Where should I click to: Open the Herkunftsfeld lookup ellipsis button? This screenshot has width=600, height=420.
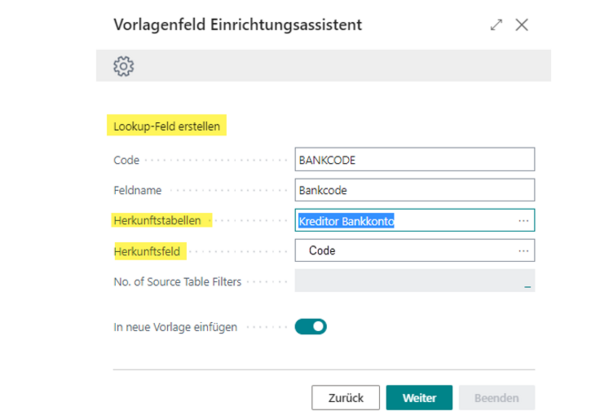(523, 251)
